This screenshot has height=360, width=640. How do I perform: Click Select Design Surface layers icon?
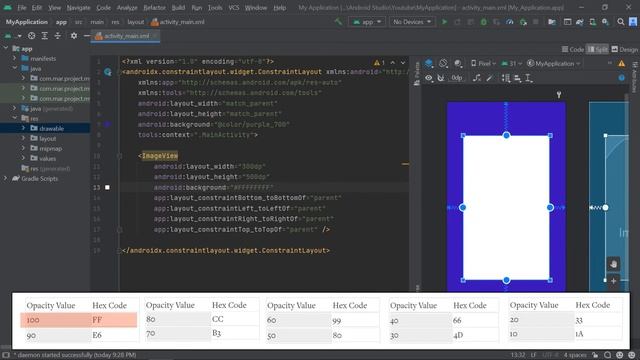pos(429,63)
